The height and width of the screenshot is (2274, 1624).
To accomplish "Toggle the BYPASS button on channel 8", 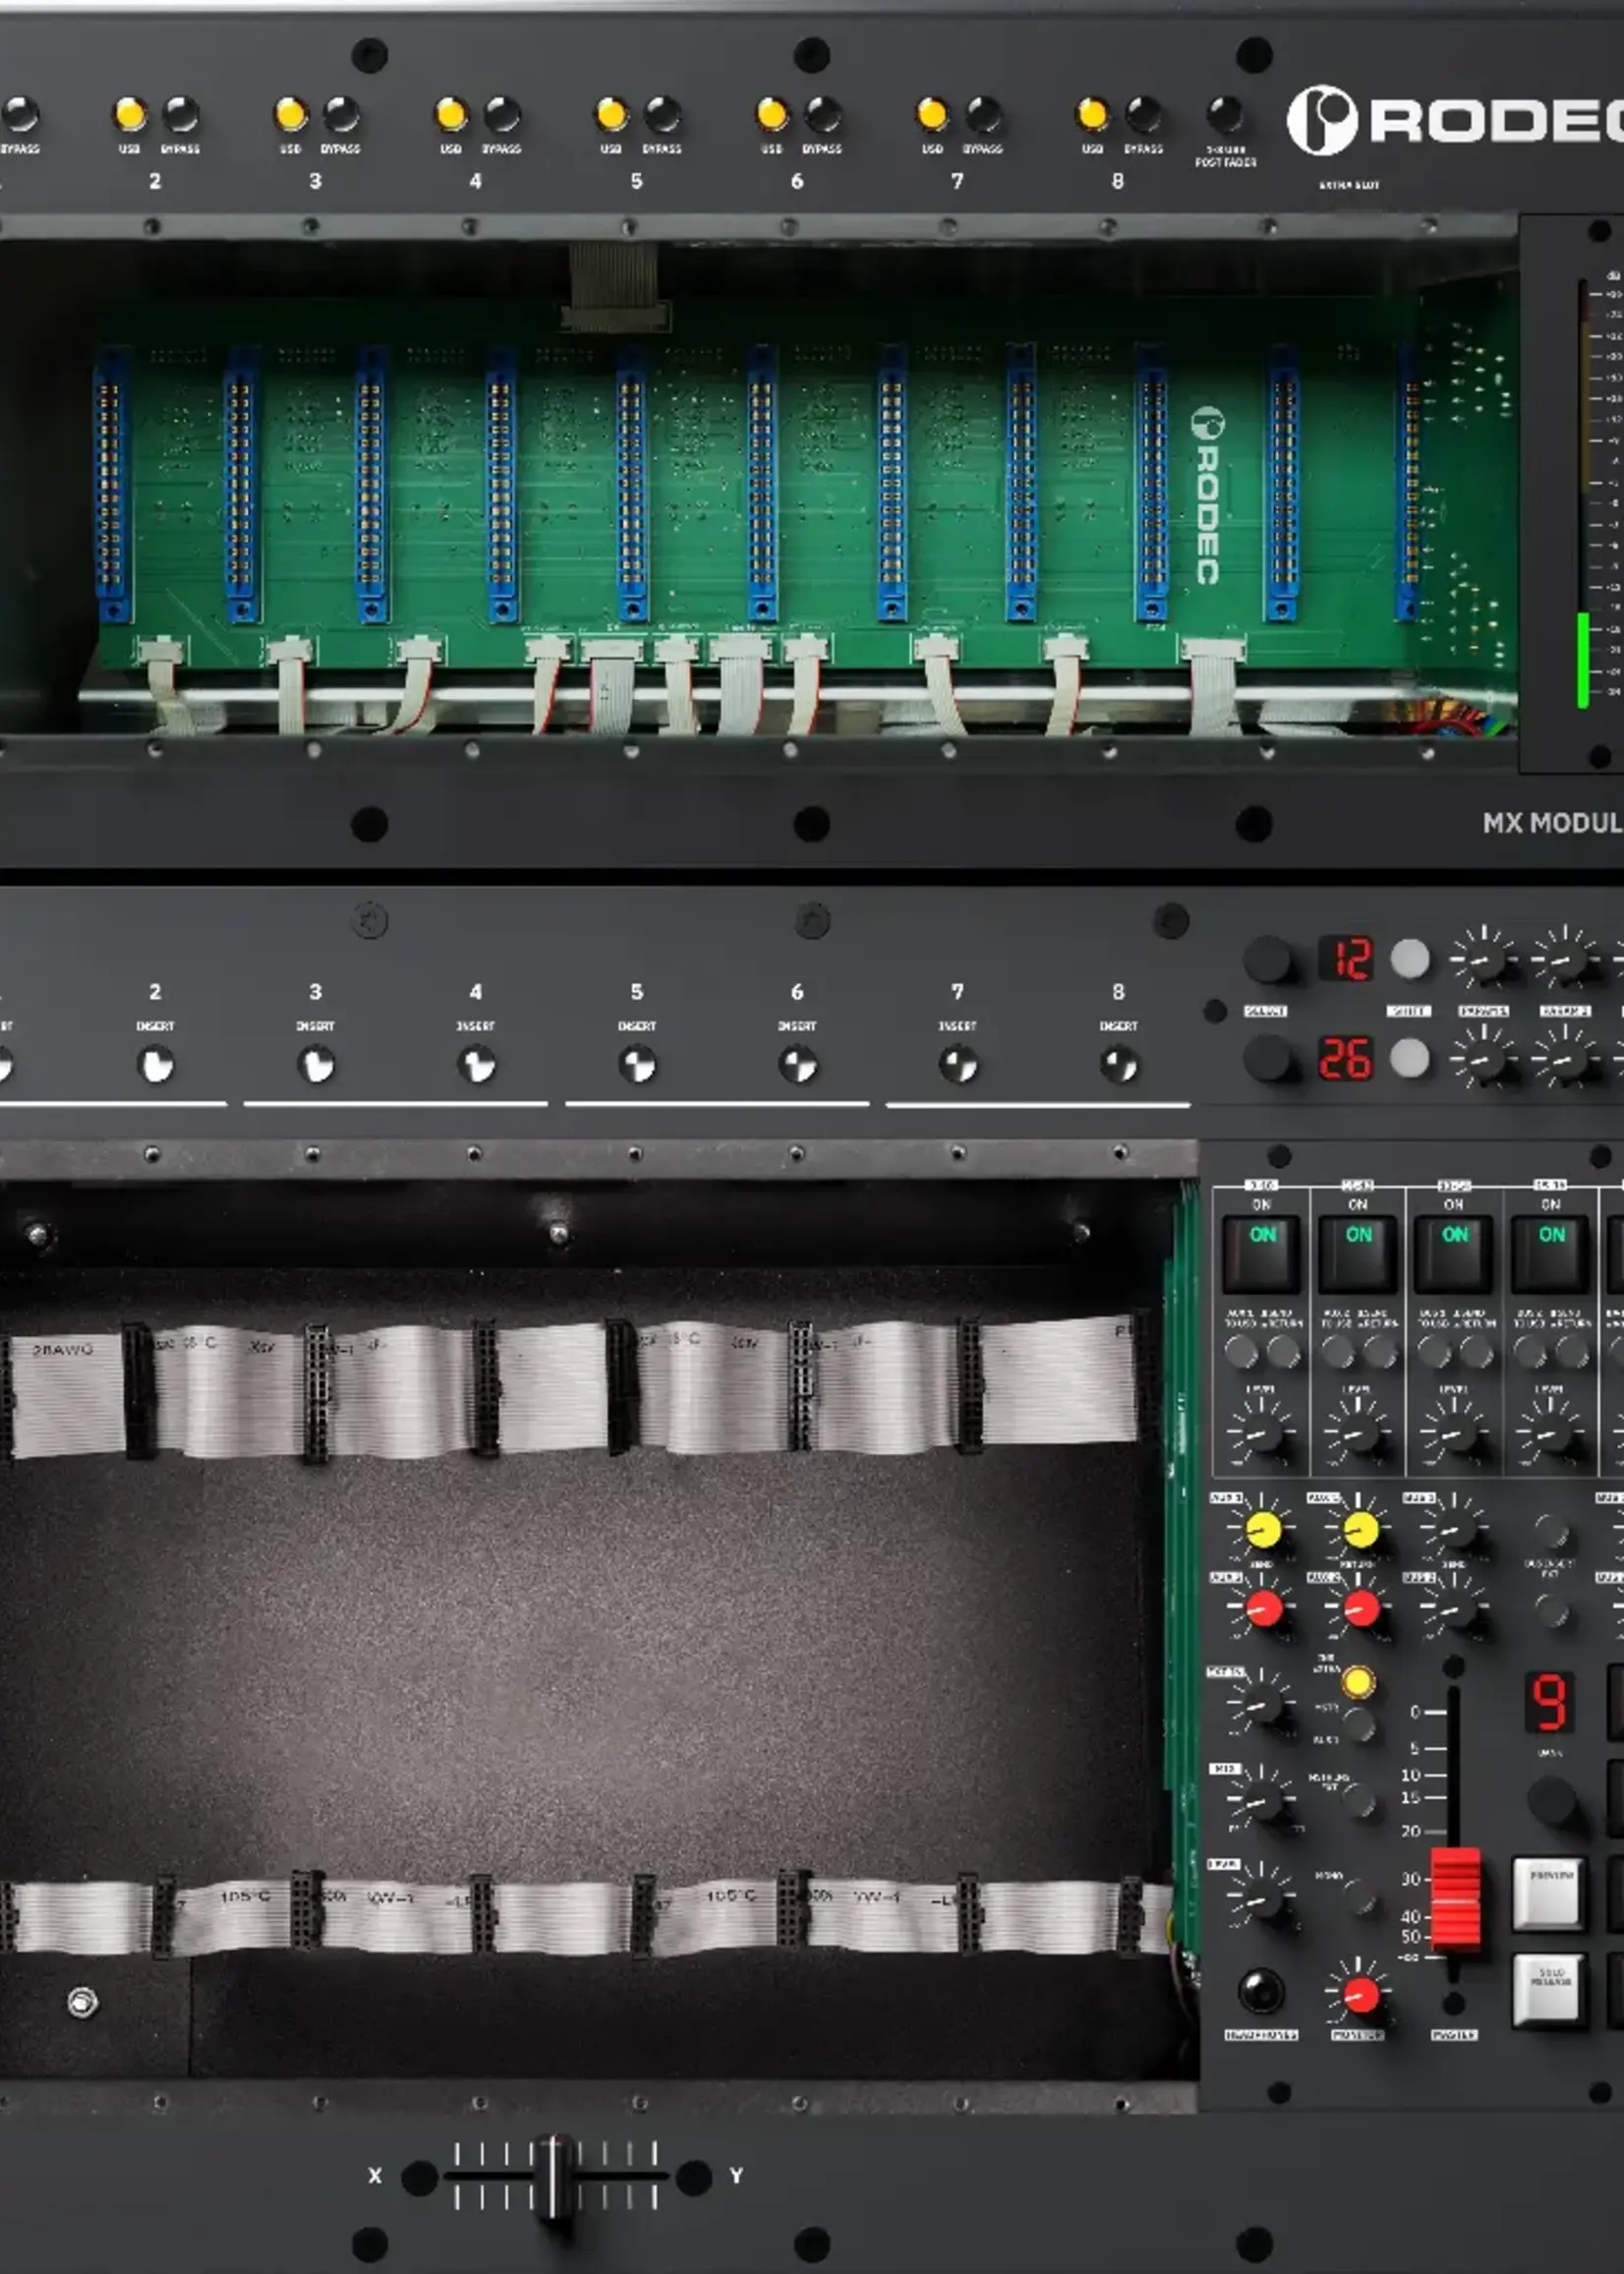I will (x=1144, y=114).
